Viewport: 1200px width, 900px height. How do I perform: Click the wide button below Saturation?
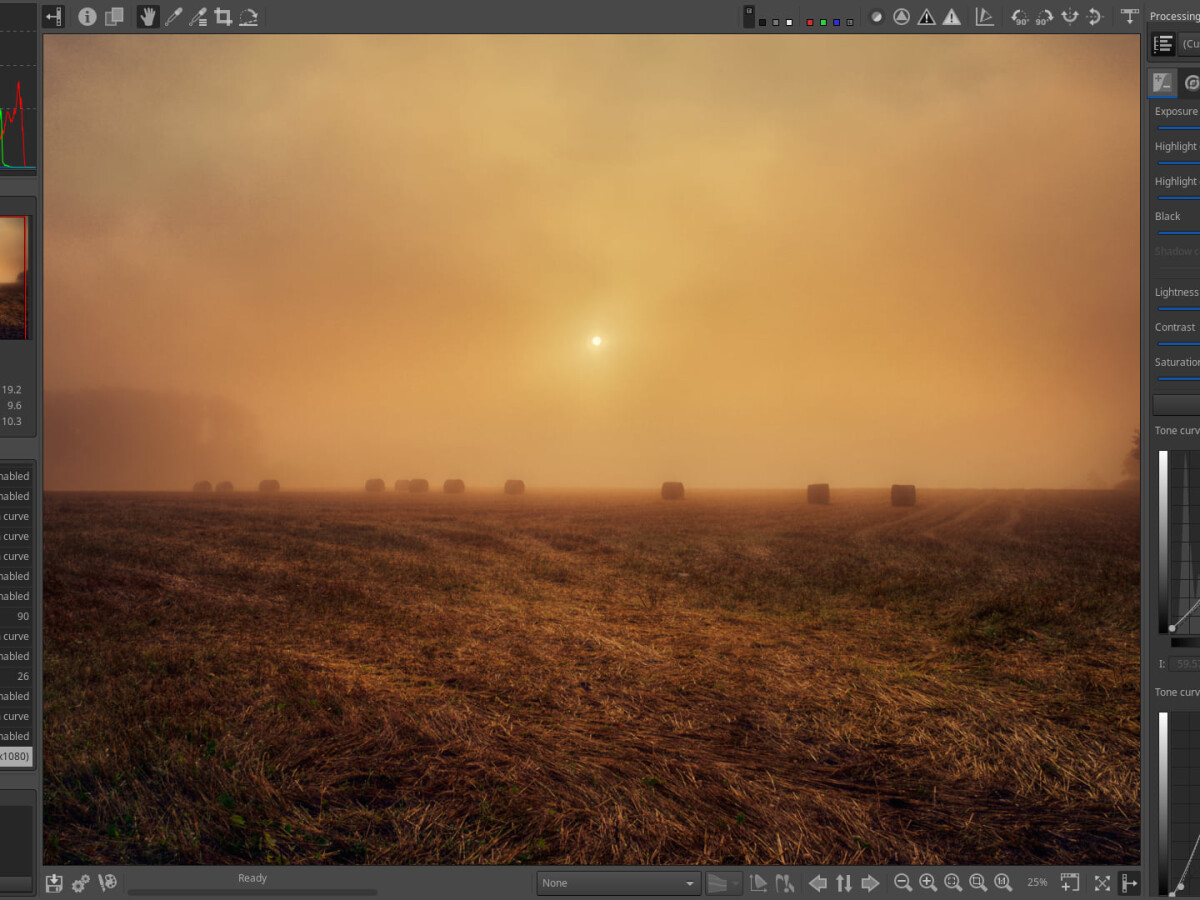(x=1176, y=404)
